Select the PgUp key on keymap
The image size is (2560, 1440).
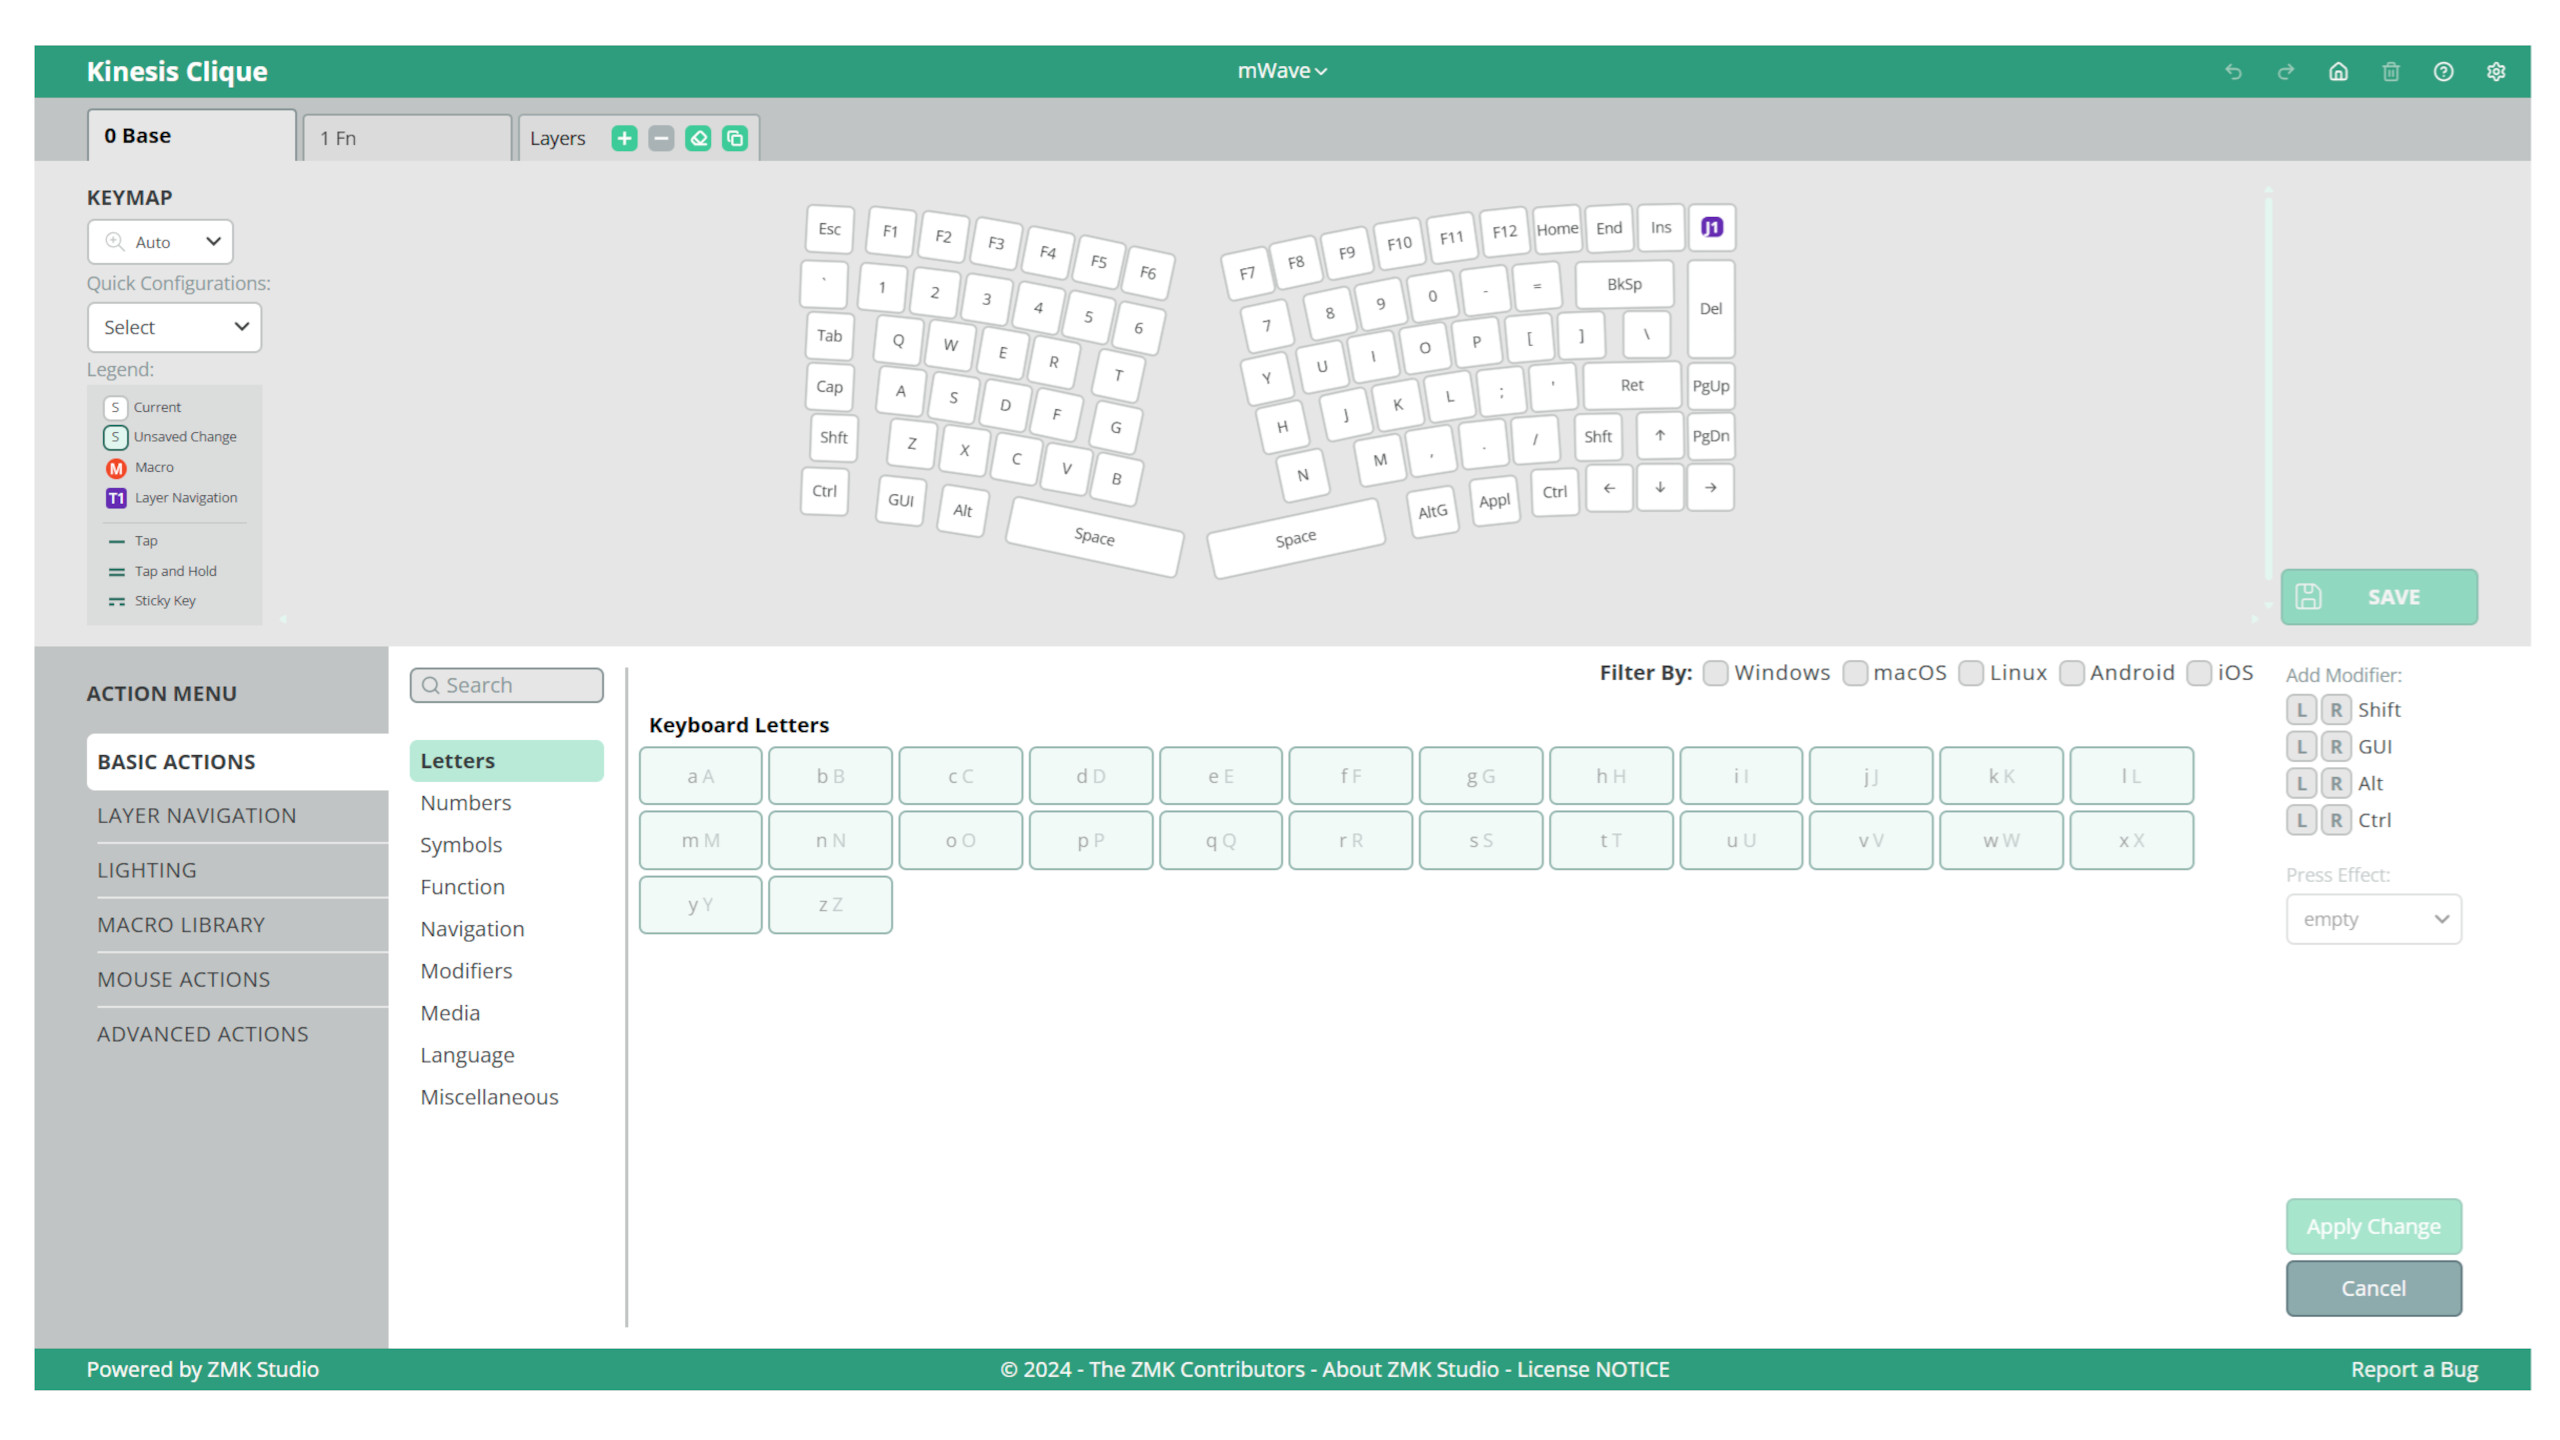click(x=1711, y=386)
